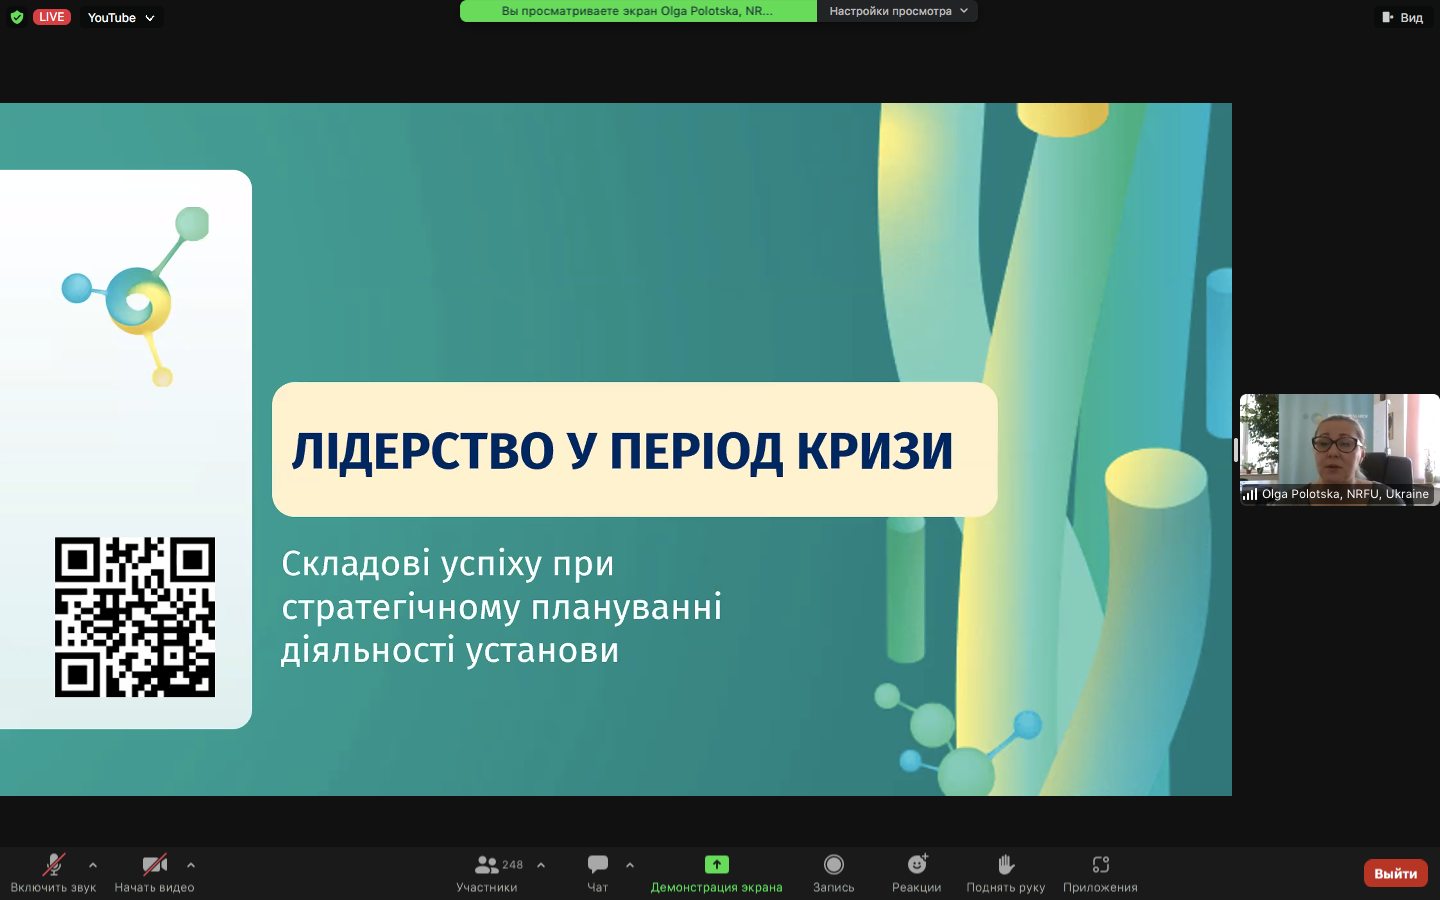
Task: Open the View layout menu
Action: [x=1402, y=17]
